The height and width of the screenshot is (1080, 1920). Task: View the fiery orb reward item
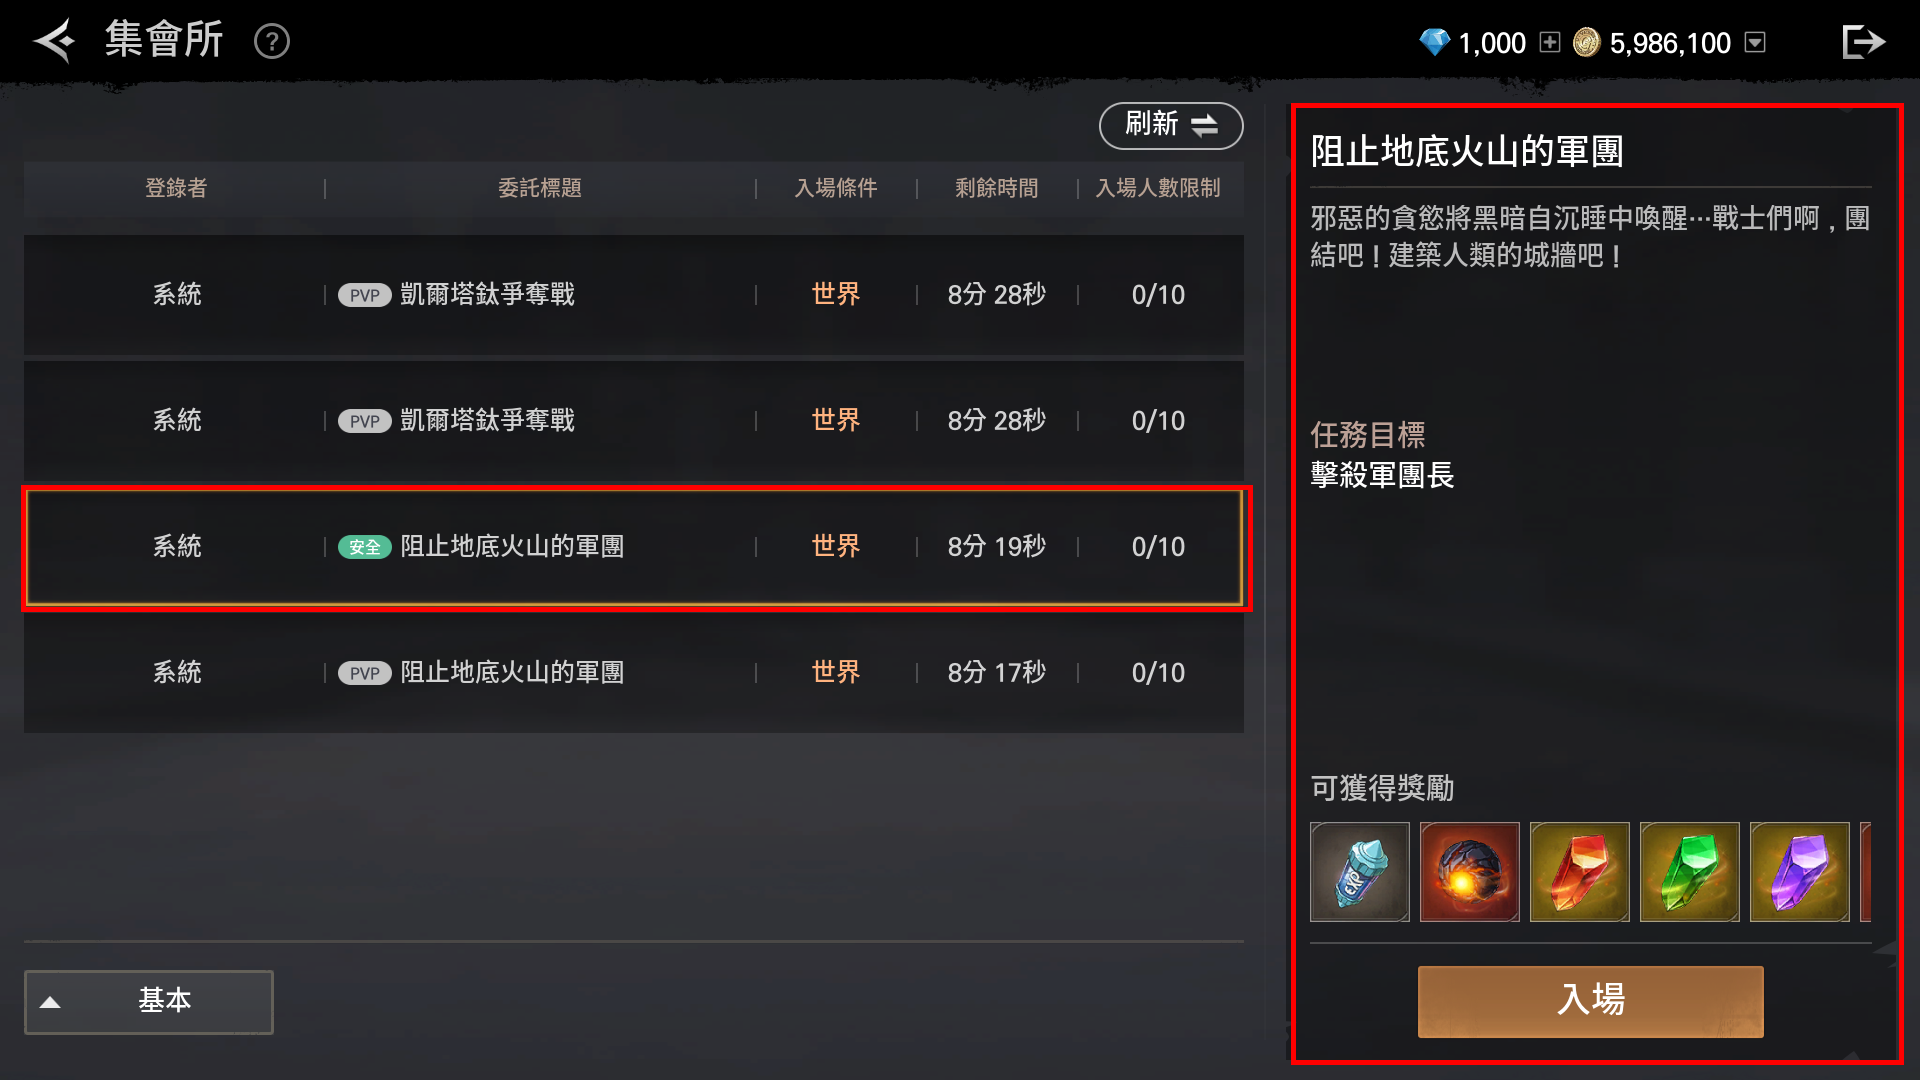(x=1470, y=871)
